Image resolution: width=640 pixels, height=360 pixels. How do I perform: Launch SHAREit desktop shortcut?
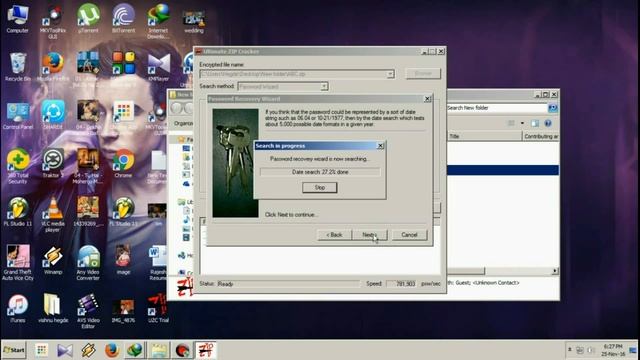(x=53, y=116)
